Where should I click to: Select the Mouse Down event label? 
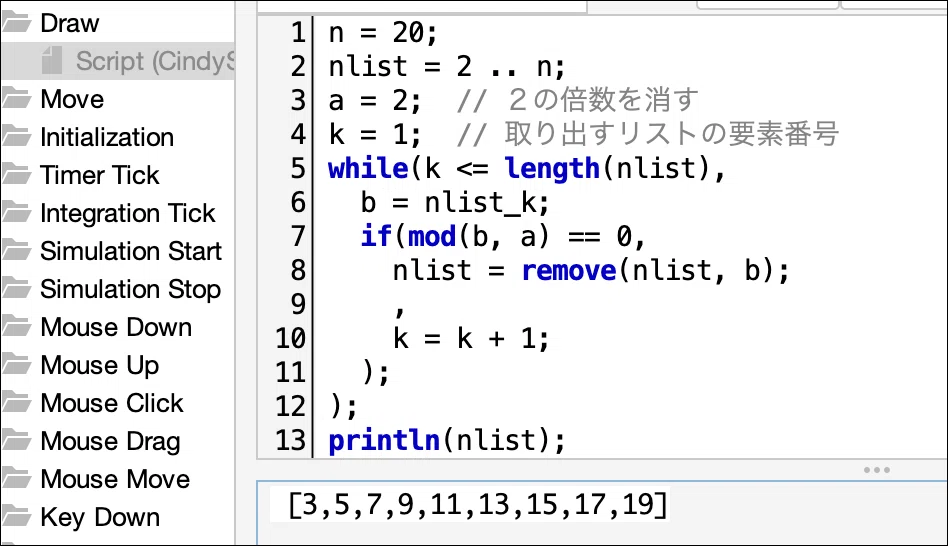click(116, 328)
